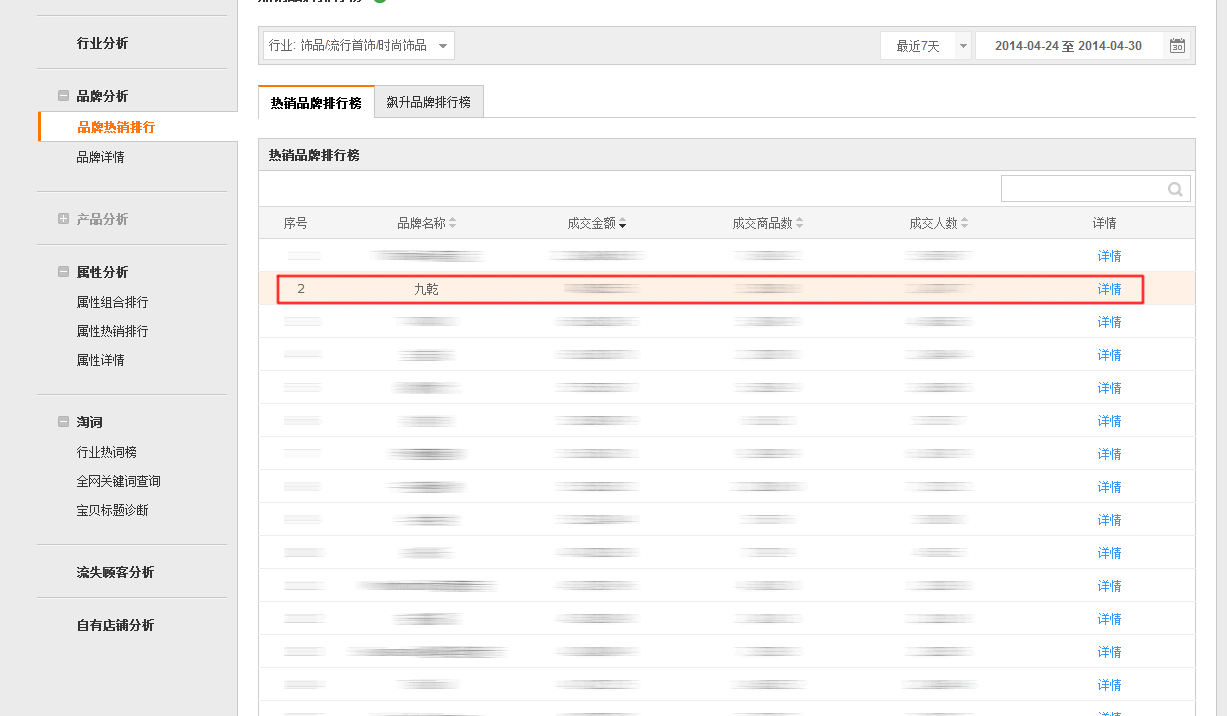Click the brand search input field

point(1082,189)
